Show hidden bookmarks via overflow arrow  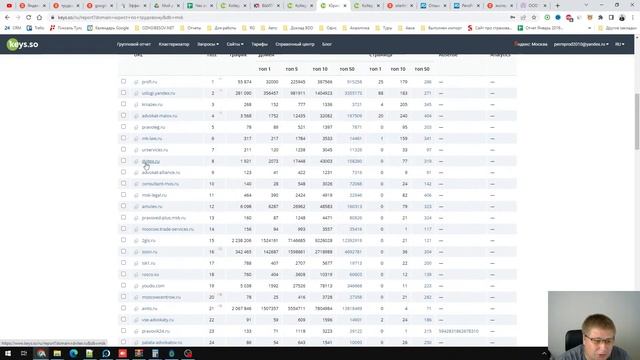point(589,28)
